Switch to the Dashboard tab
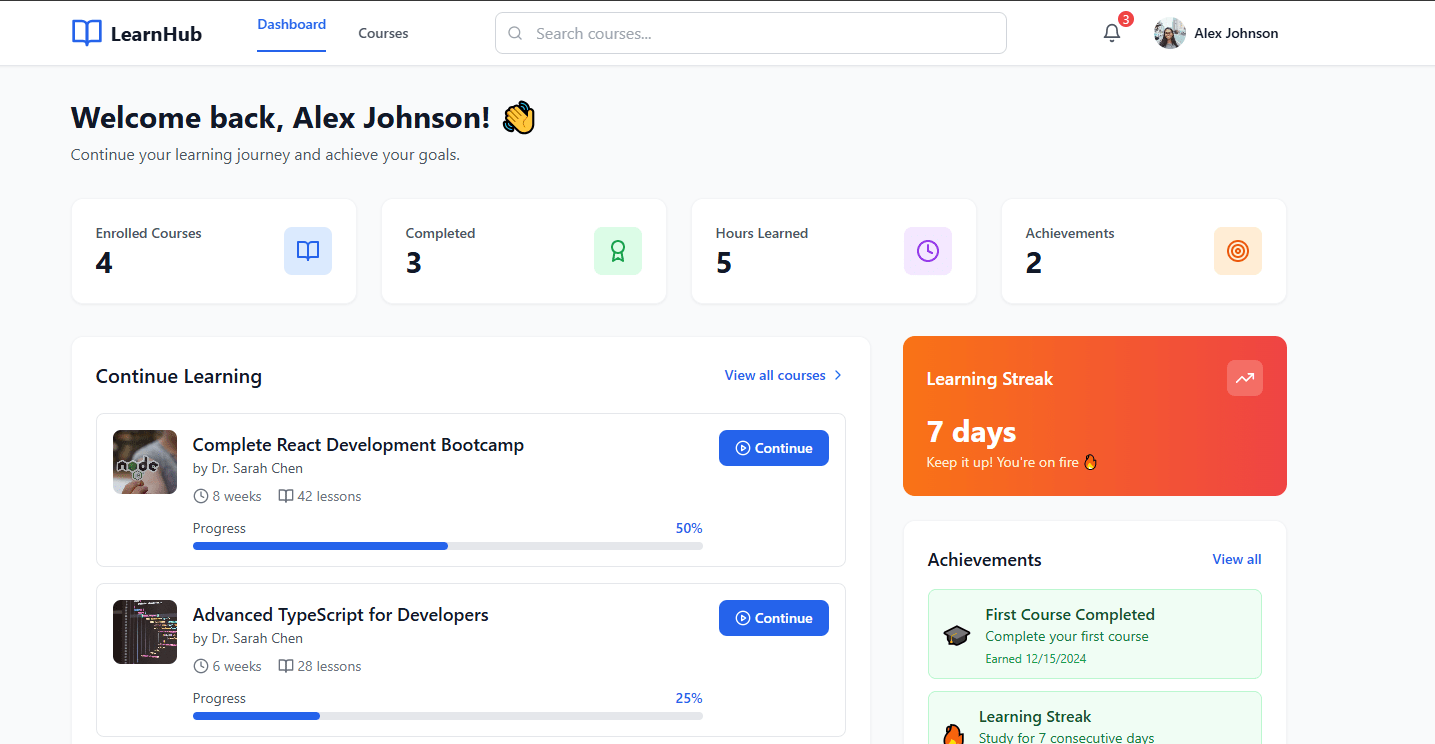This screenshot has width=1435, height=744. point(291,24)
